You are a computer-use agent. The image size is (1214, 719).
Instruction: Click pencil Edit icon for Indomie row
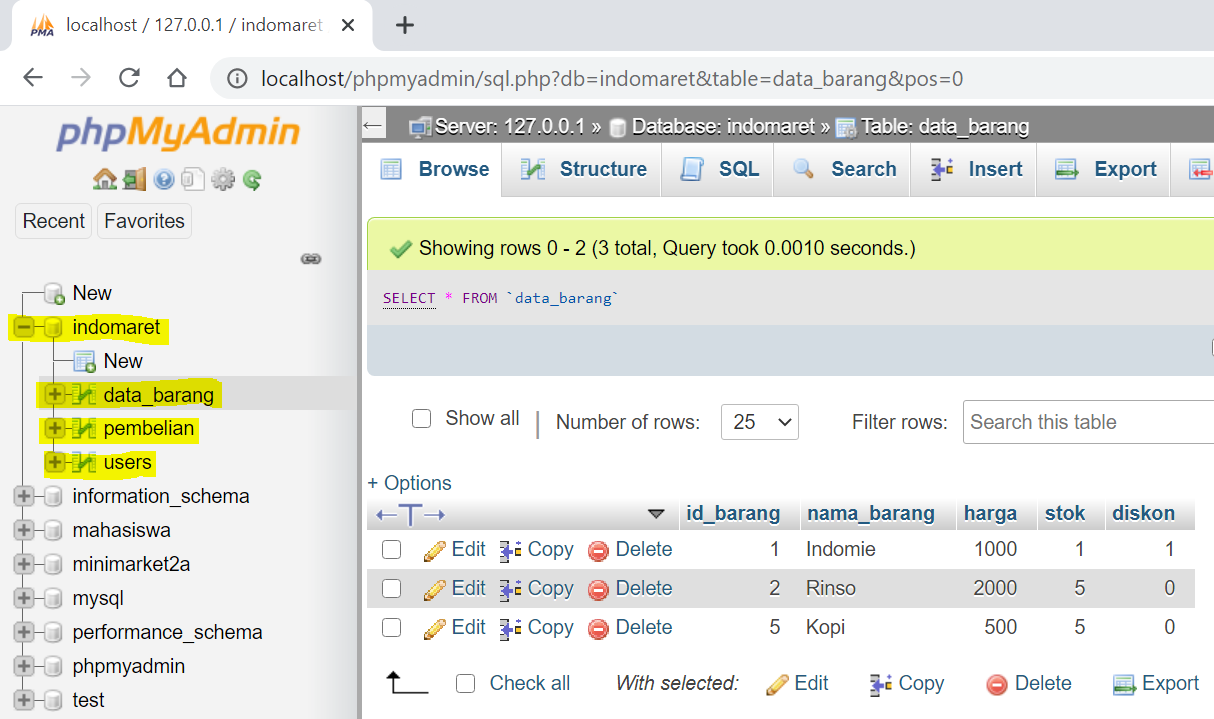click(434, 550)
